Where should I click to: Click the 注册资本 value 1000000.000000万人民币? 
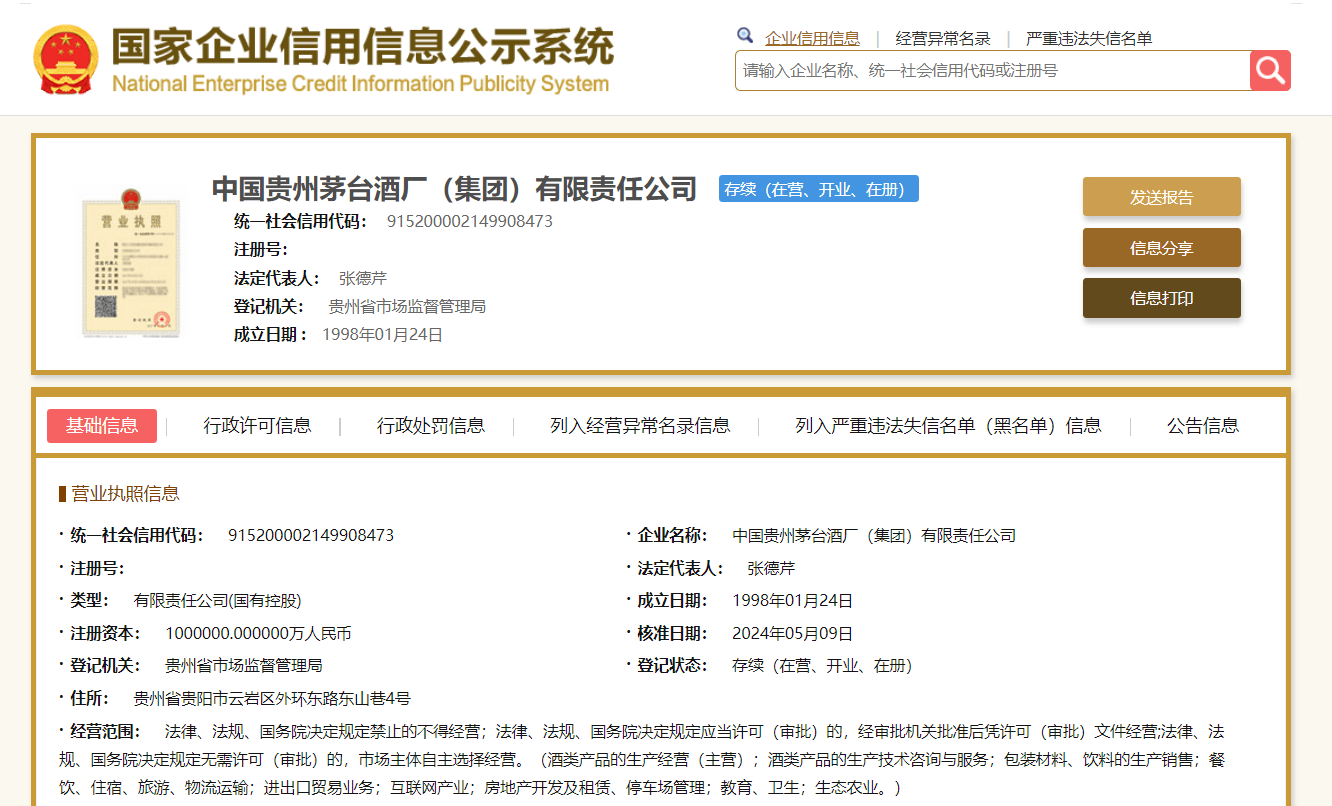[x=258, y=633]
